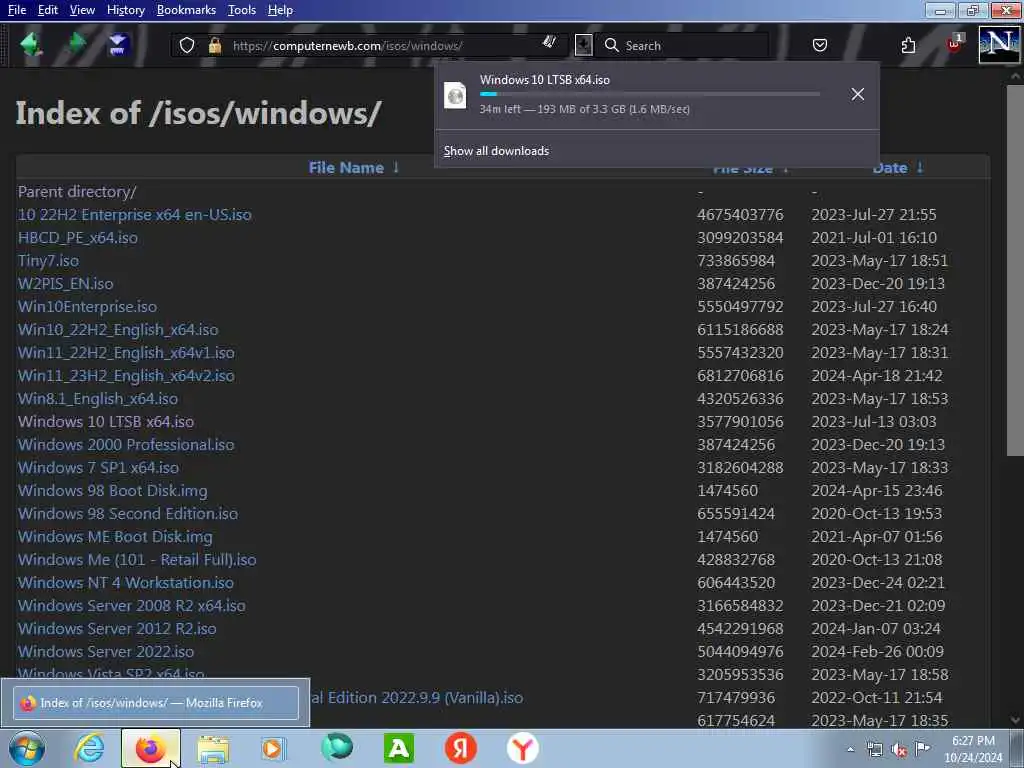Screen dimensions: 1024x768
Task: Cancel the Windows 10 LTSB download
Action: pos(857,94)
